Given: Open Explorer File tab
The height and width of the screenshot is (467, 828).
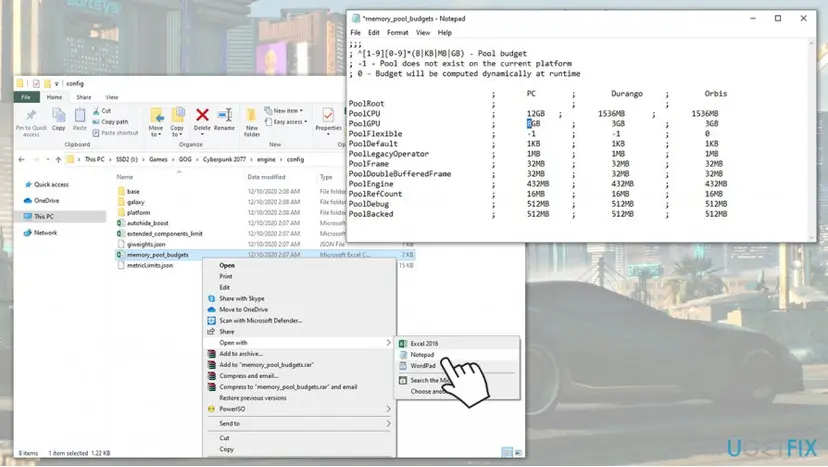Looking at the screenshot, I should click(x=26, y=97).
